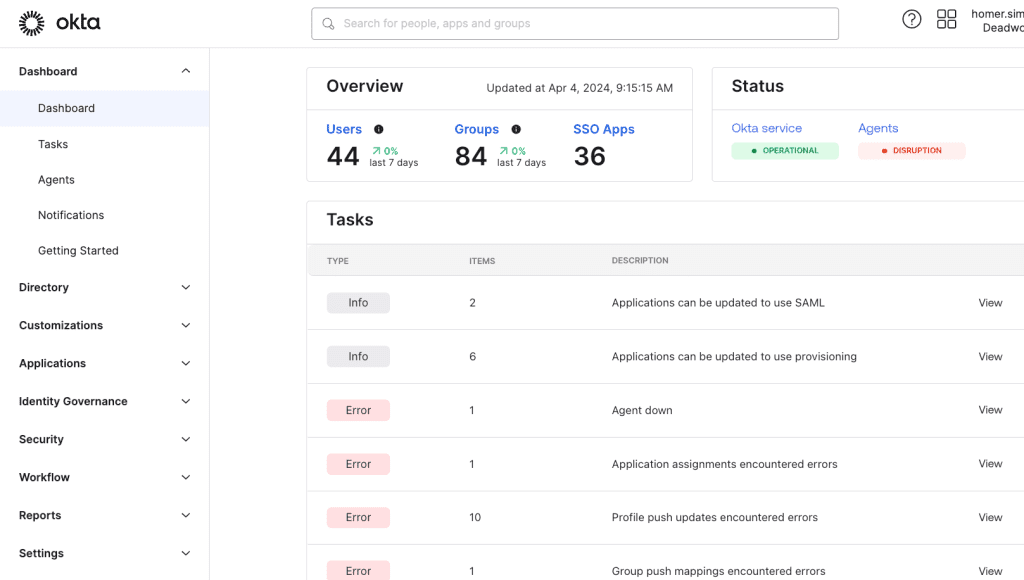Image resolution: width=1024 pixels, height=580 pixels.
Task: View Application assignments errors task
Action: 990,463
